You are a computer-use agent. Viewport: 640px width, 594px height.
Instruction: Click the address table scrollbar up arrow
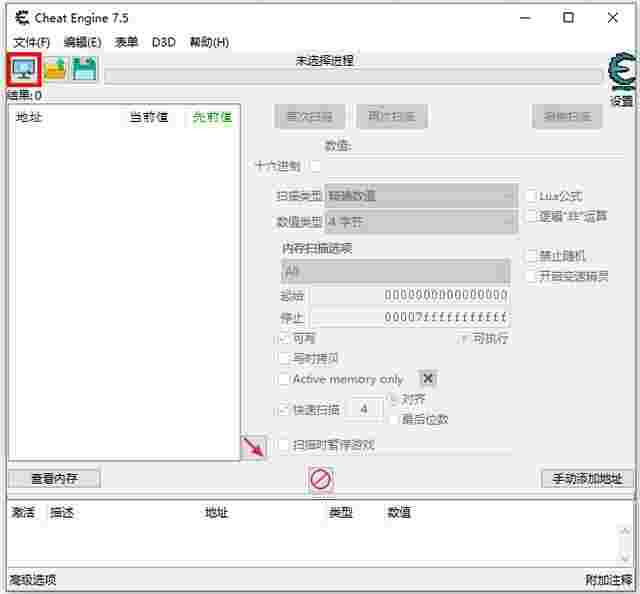[624, 531]
